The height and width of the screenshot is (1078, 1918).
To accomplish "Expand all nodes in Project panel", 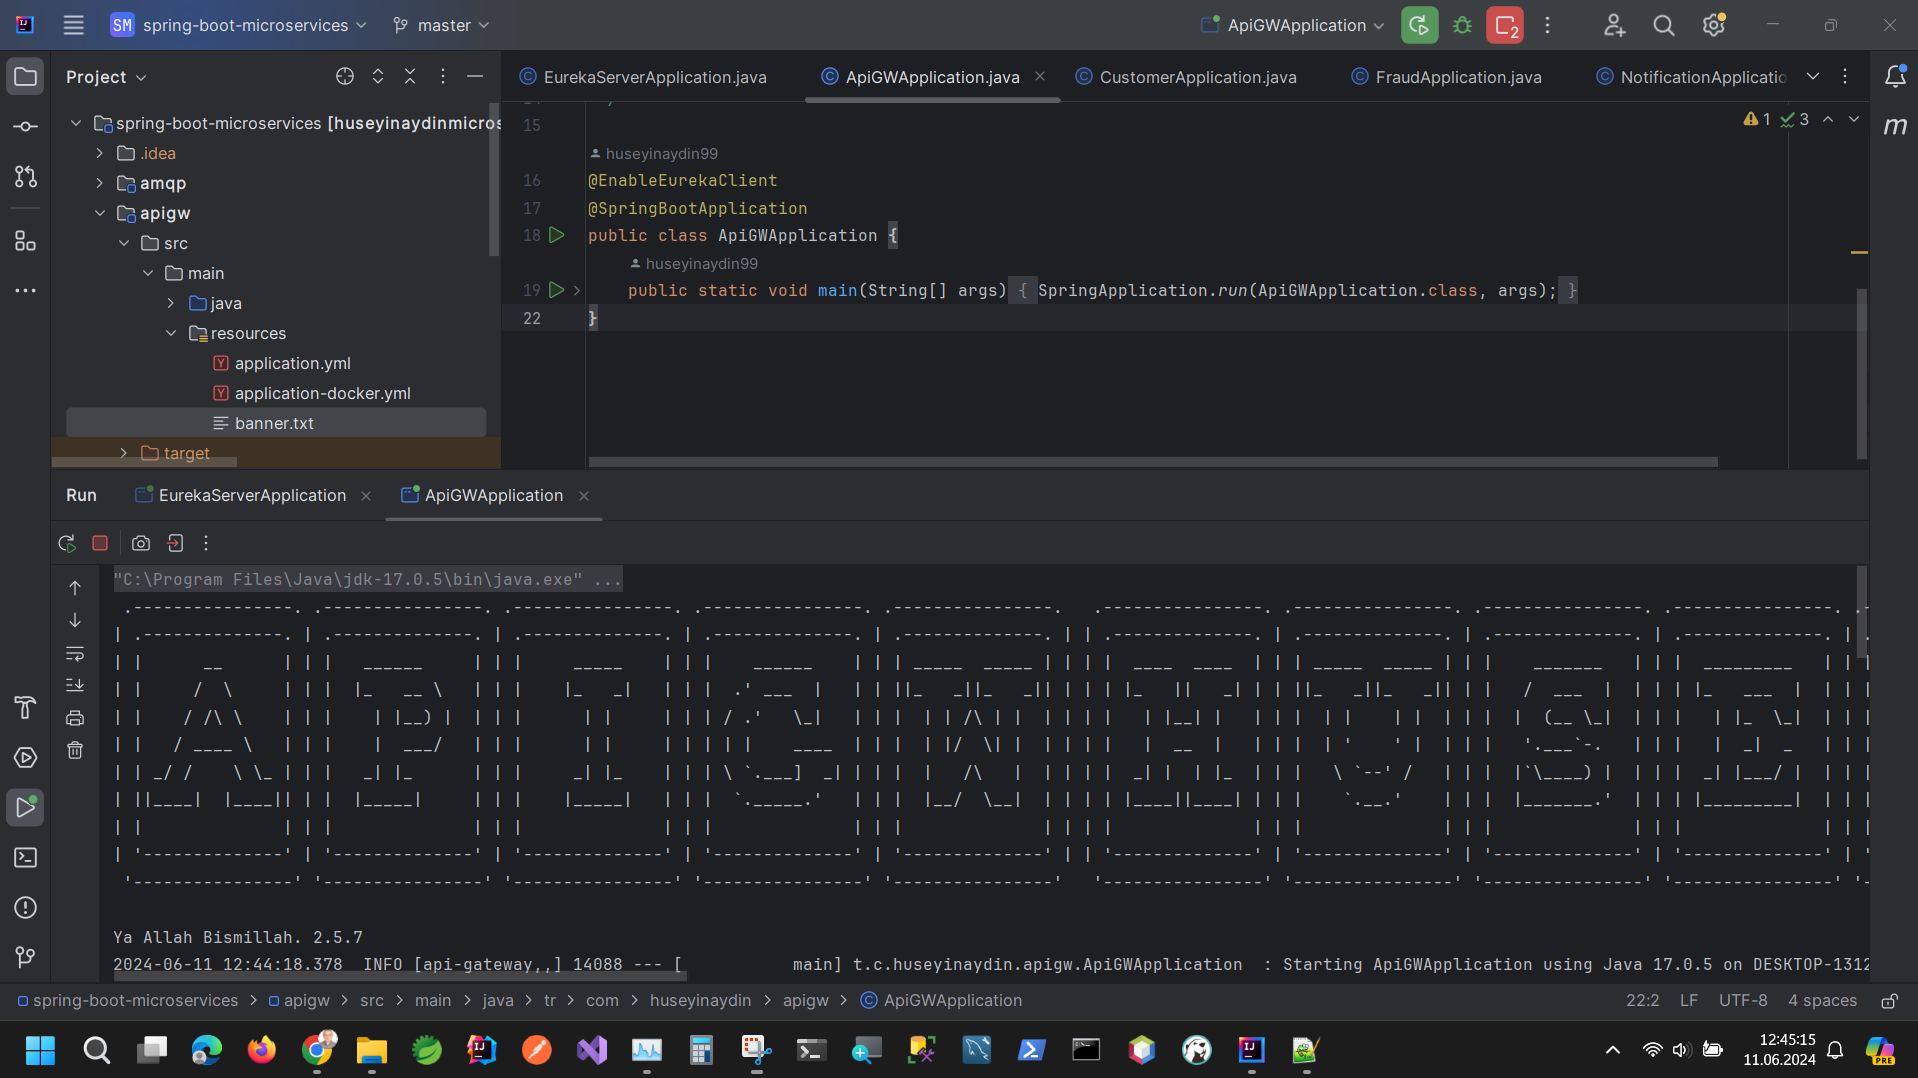I will point(378,76).
